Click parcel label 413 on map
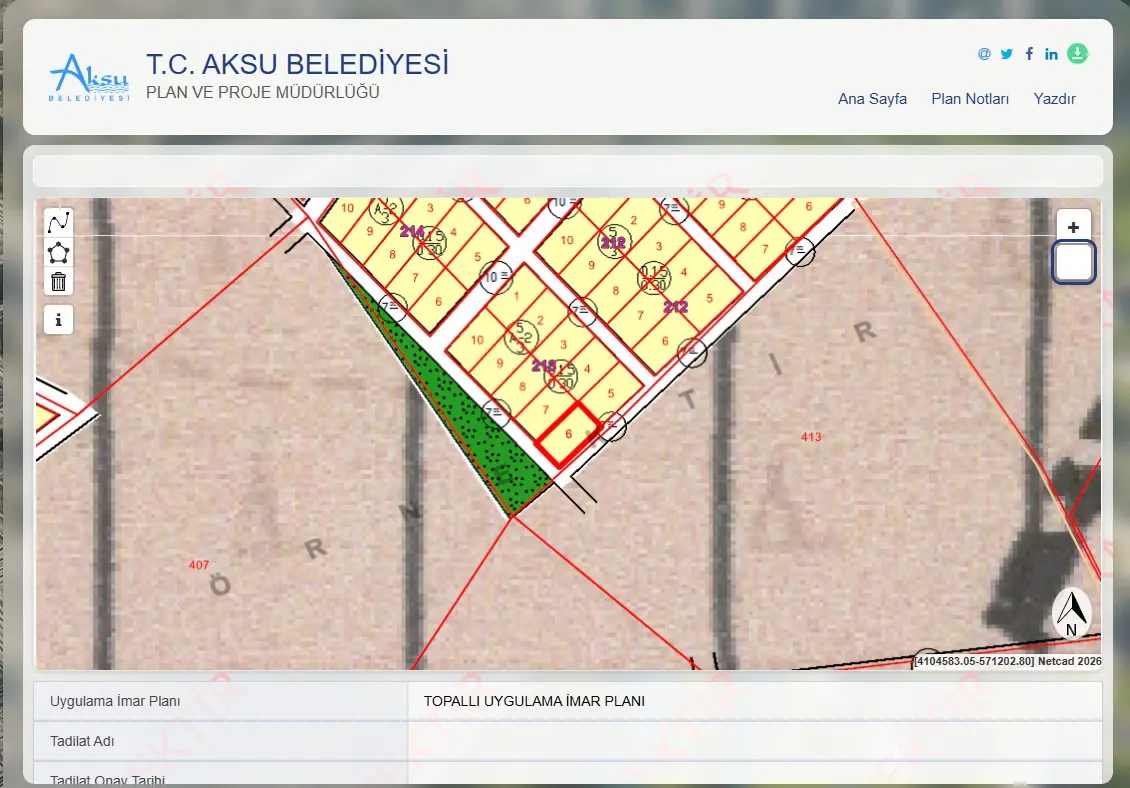This screenshot has width=1130, height=788. pos(811,437)
